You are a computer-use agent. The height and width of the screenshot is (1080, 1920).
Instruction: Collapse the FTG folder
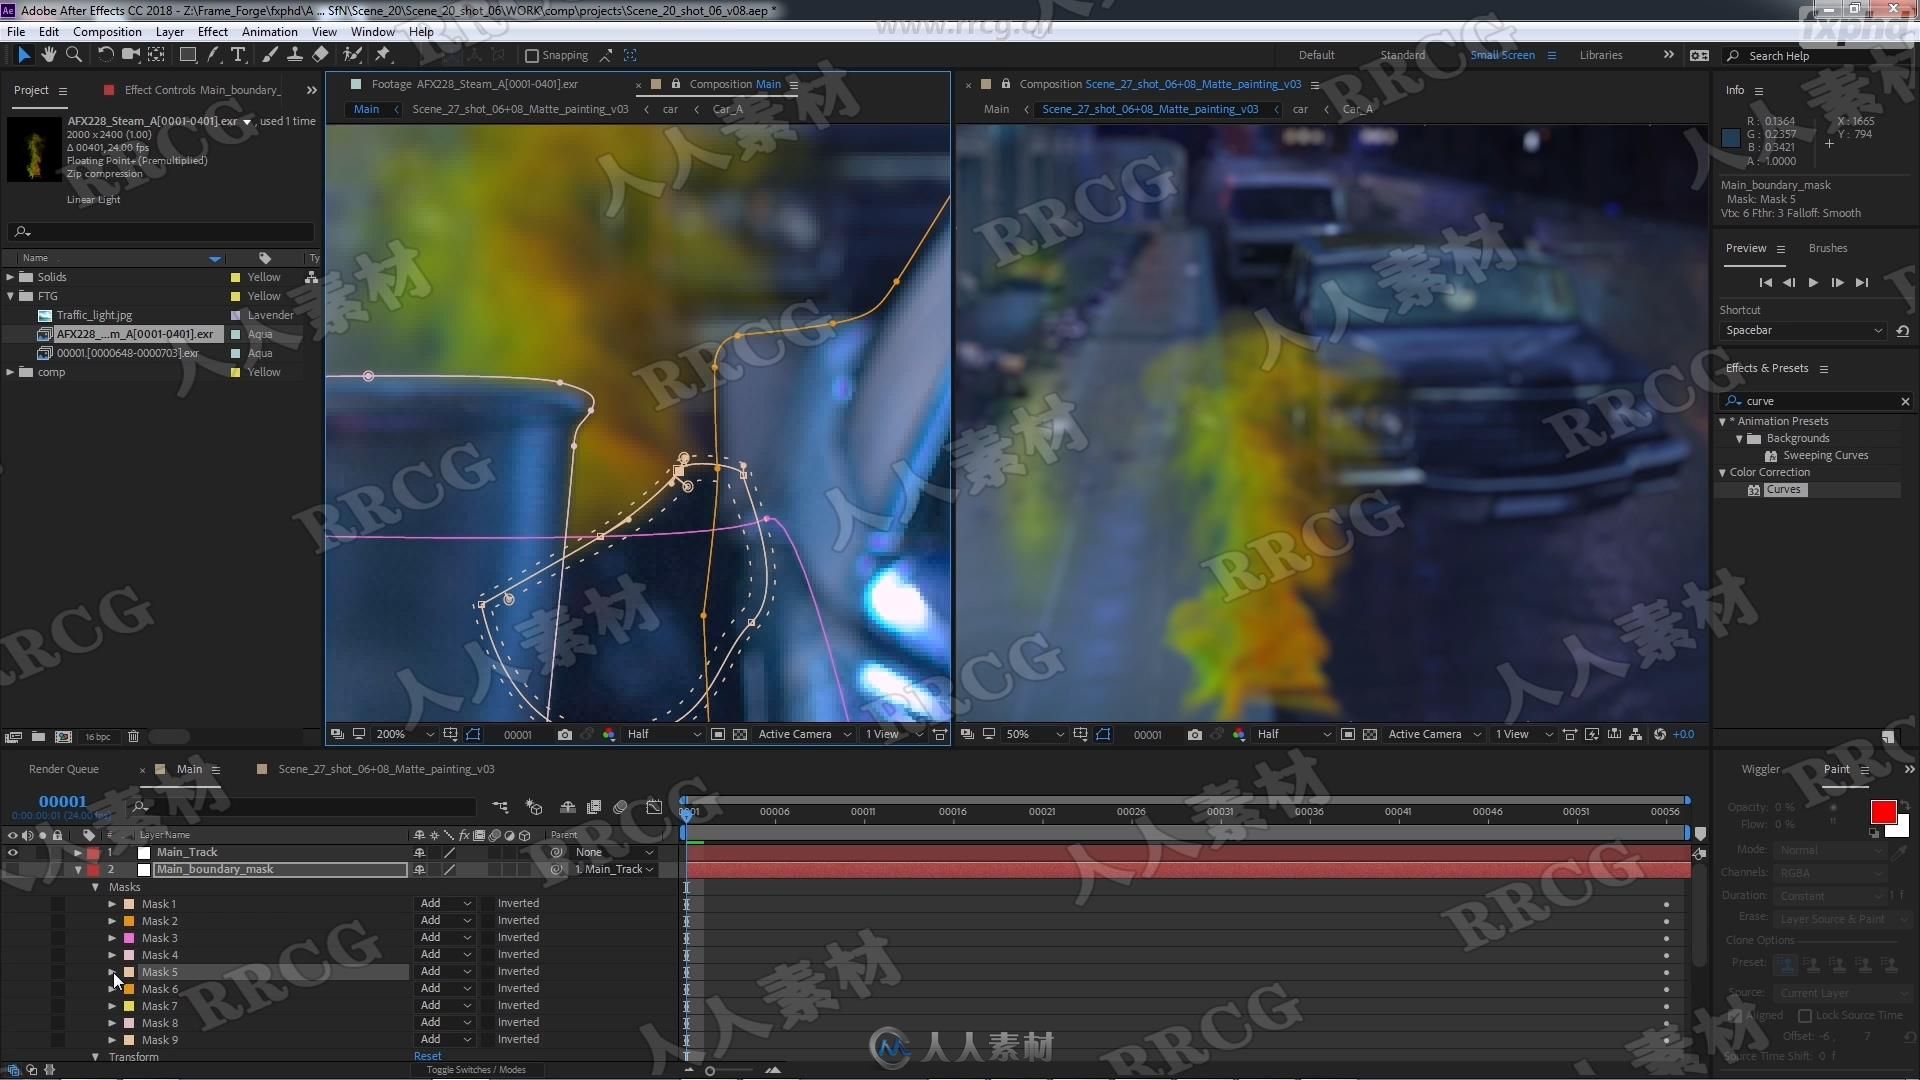(10, 296)
